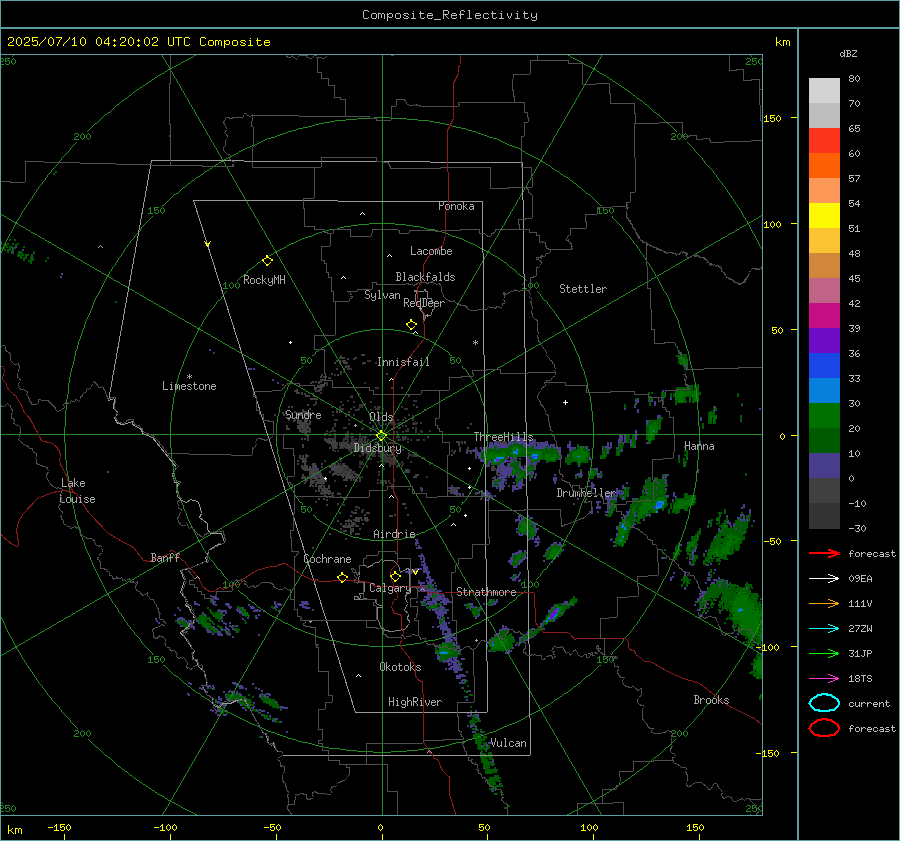
Task: Select the red 60-65 dBZ swatch
Action: click(x=824, y=141)
